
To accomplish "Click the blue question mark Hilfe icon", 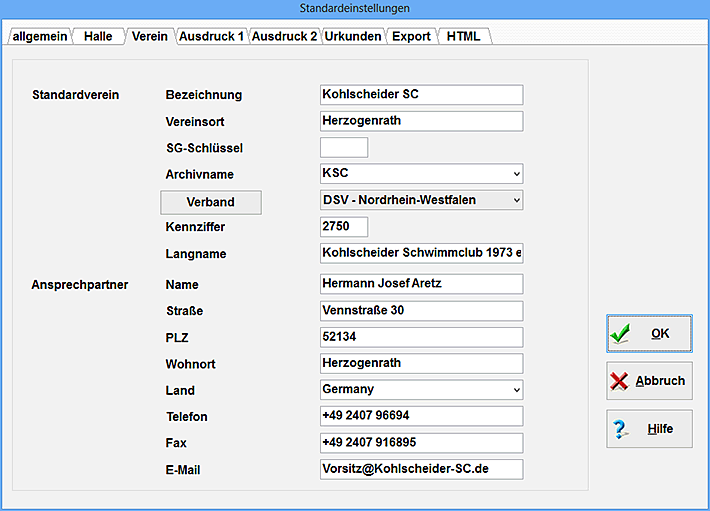I will 621,429.
